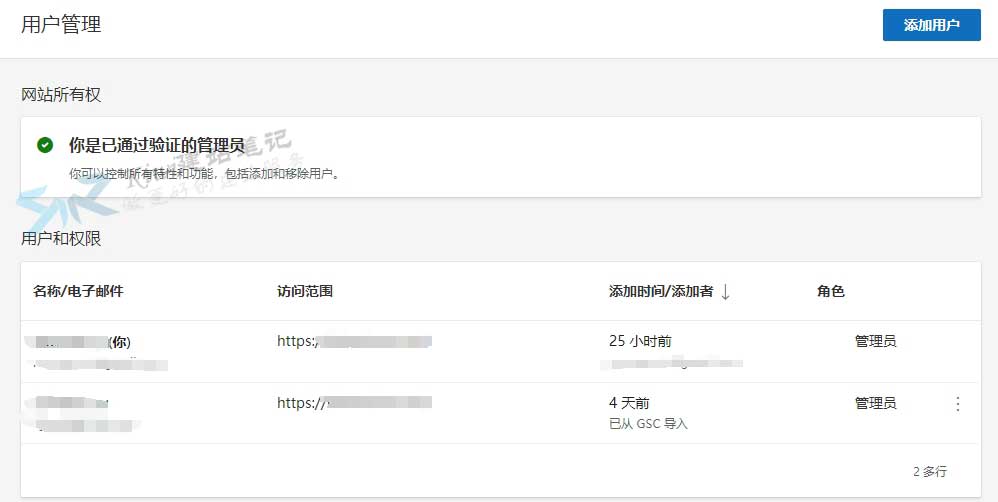Click the 角色 column header

(831, 291)
